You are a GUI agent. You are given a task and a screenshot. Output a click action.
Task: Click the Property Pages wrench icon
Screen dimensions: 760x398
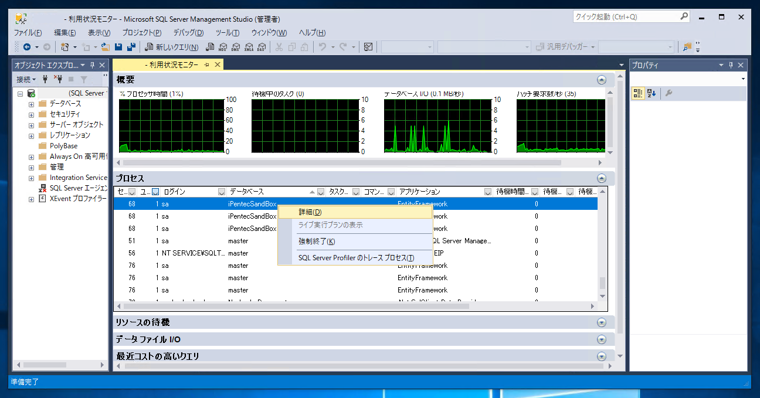tap(669, 93)
